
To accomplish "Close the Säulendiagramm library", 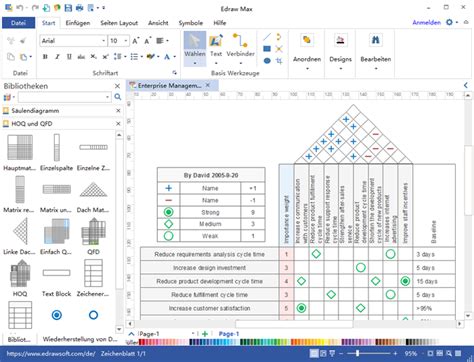I will tap(118, 111).
